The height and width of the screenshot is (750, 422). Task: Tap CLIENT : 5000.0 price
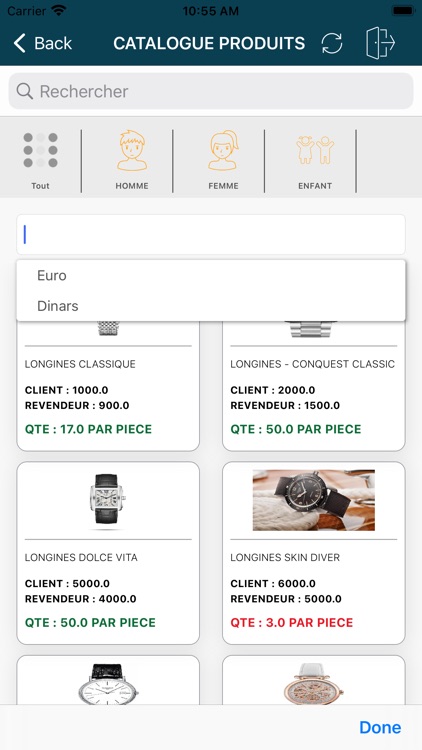67,584
